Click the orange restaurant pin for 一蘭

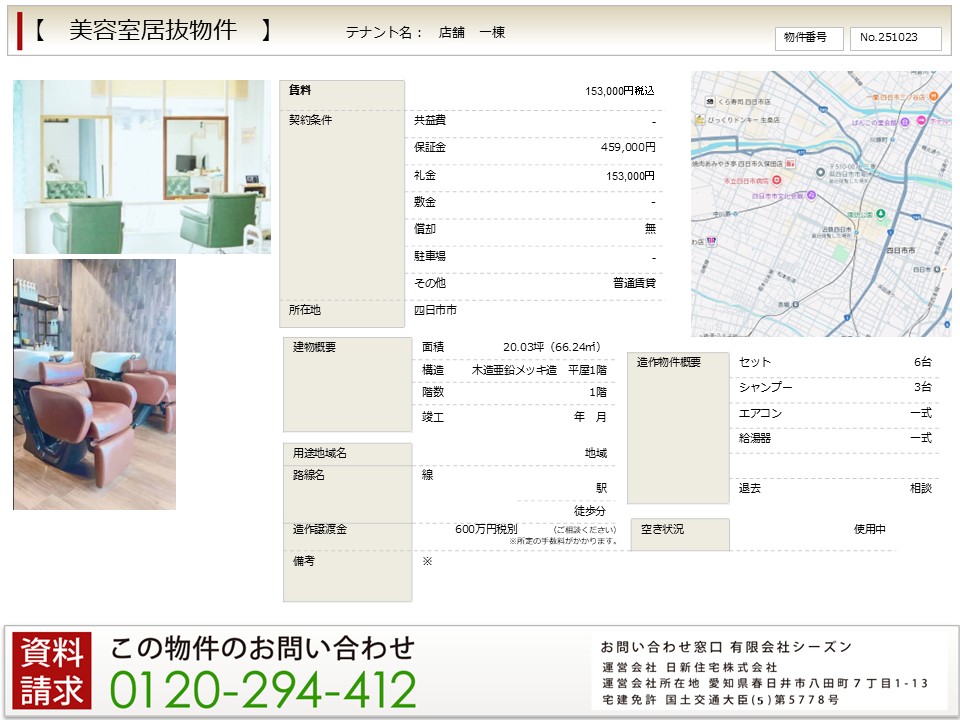tap(932, 96)
